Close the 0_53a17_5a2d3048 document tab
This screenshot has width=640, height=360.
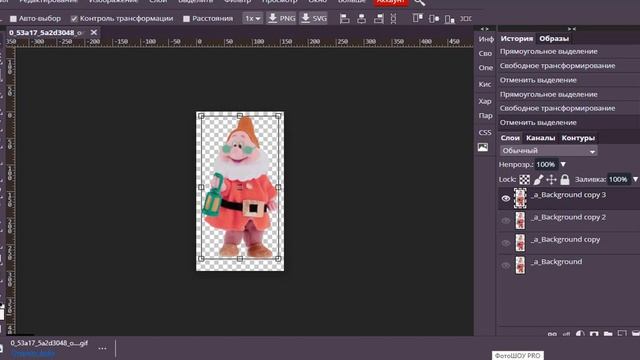click(x=94, y=32)
